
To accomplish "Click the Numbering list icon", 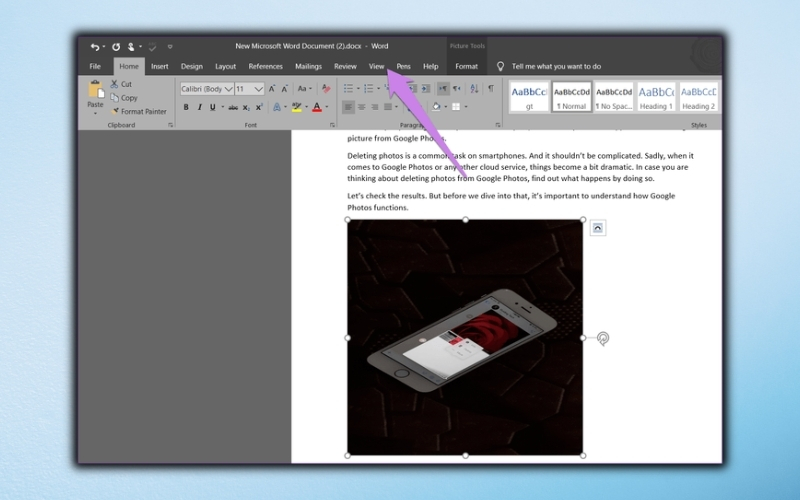I will click(369, 89).
